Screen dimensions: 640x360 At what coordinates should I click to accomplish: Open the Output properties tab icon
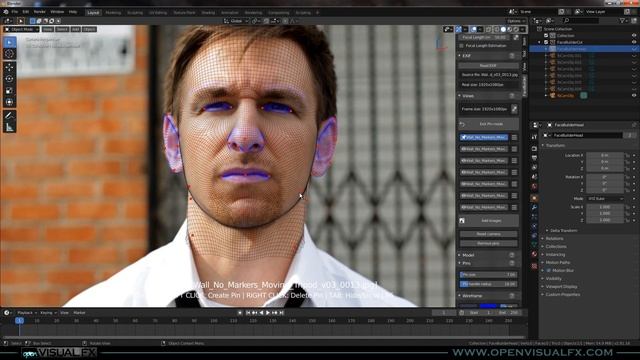[x=534, y=158]
